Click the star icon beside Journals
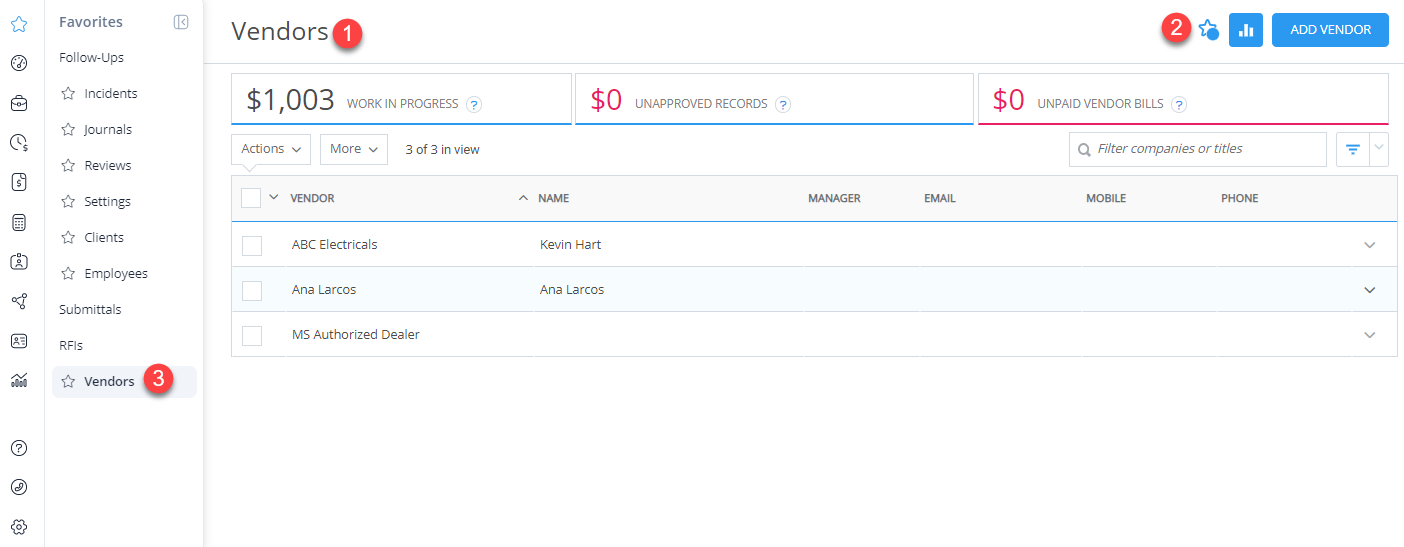Image resolution: width=1404 pixels, height=547 pixels. (68, 130)
